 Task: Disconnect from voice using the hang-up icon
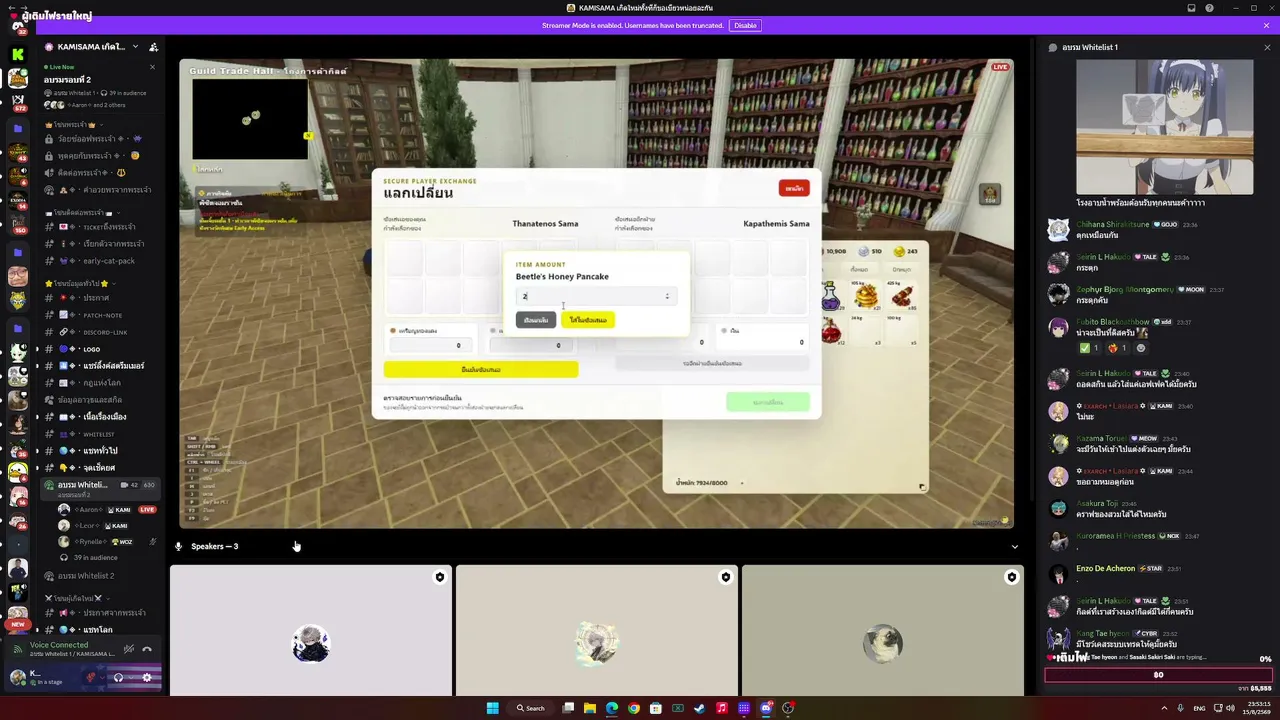pos(147,649)
